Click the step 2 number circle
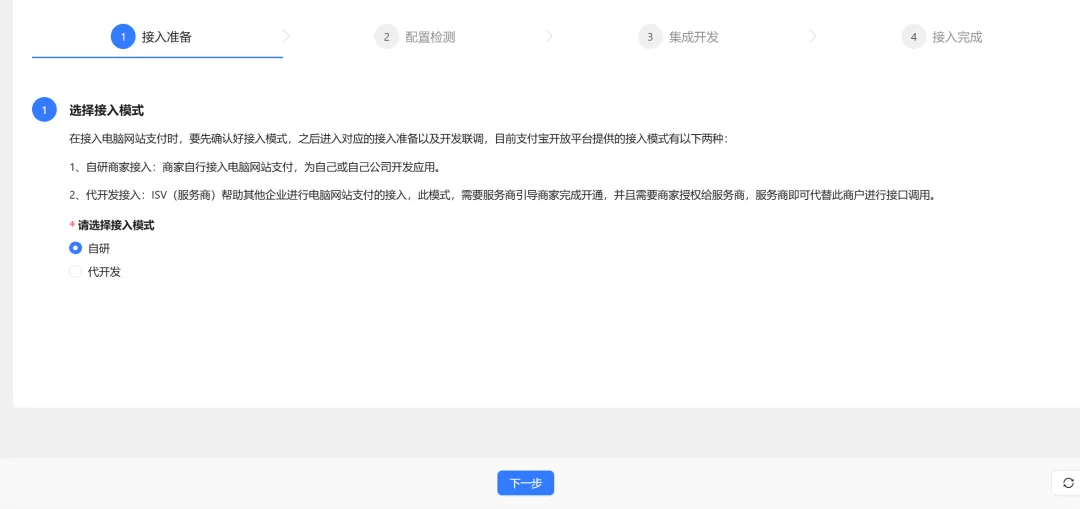The height and width of the screenshot is (509, 1080). (386, 37)
